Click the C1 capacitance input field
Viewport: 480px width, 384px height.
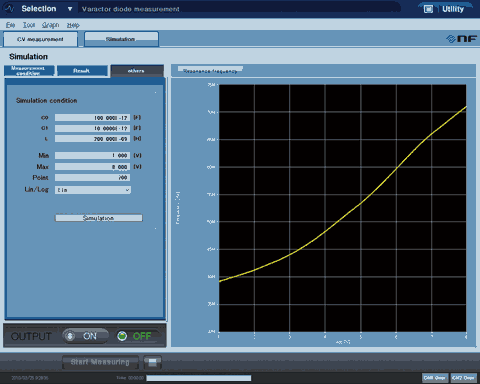92,128
